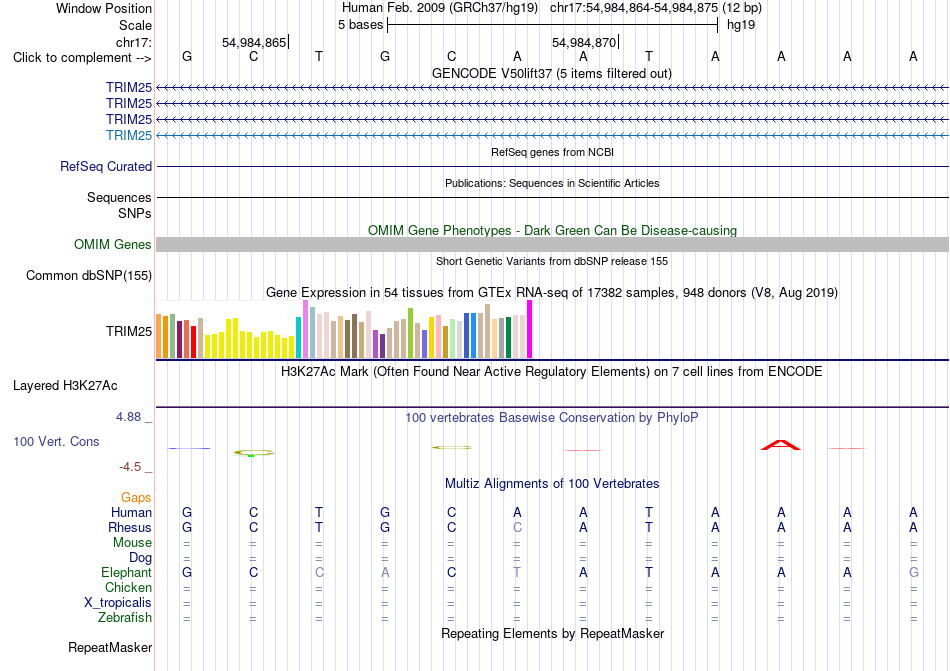
Task: Click the chr17:54,984,864-54,984,875 coordinate range text
Action: [634, 8]
